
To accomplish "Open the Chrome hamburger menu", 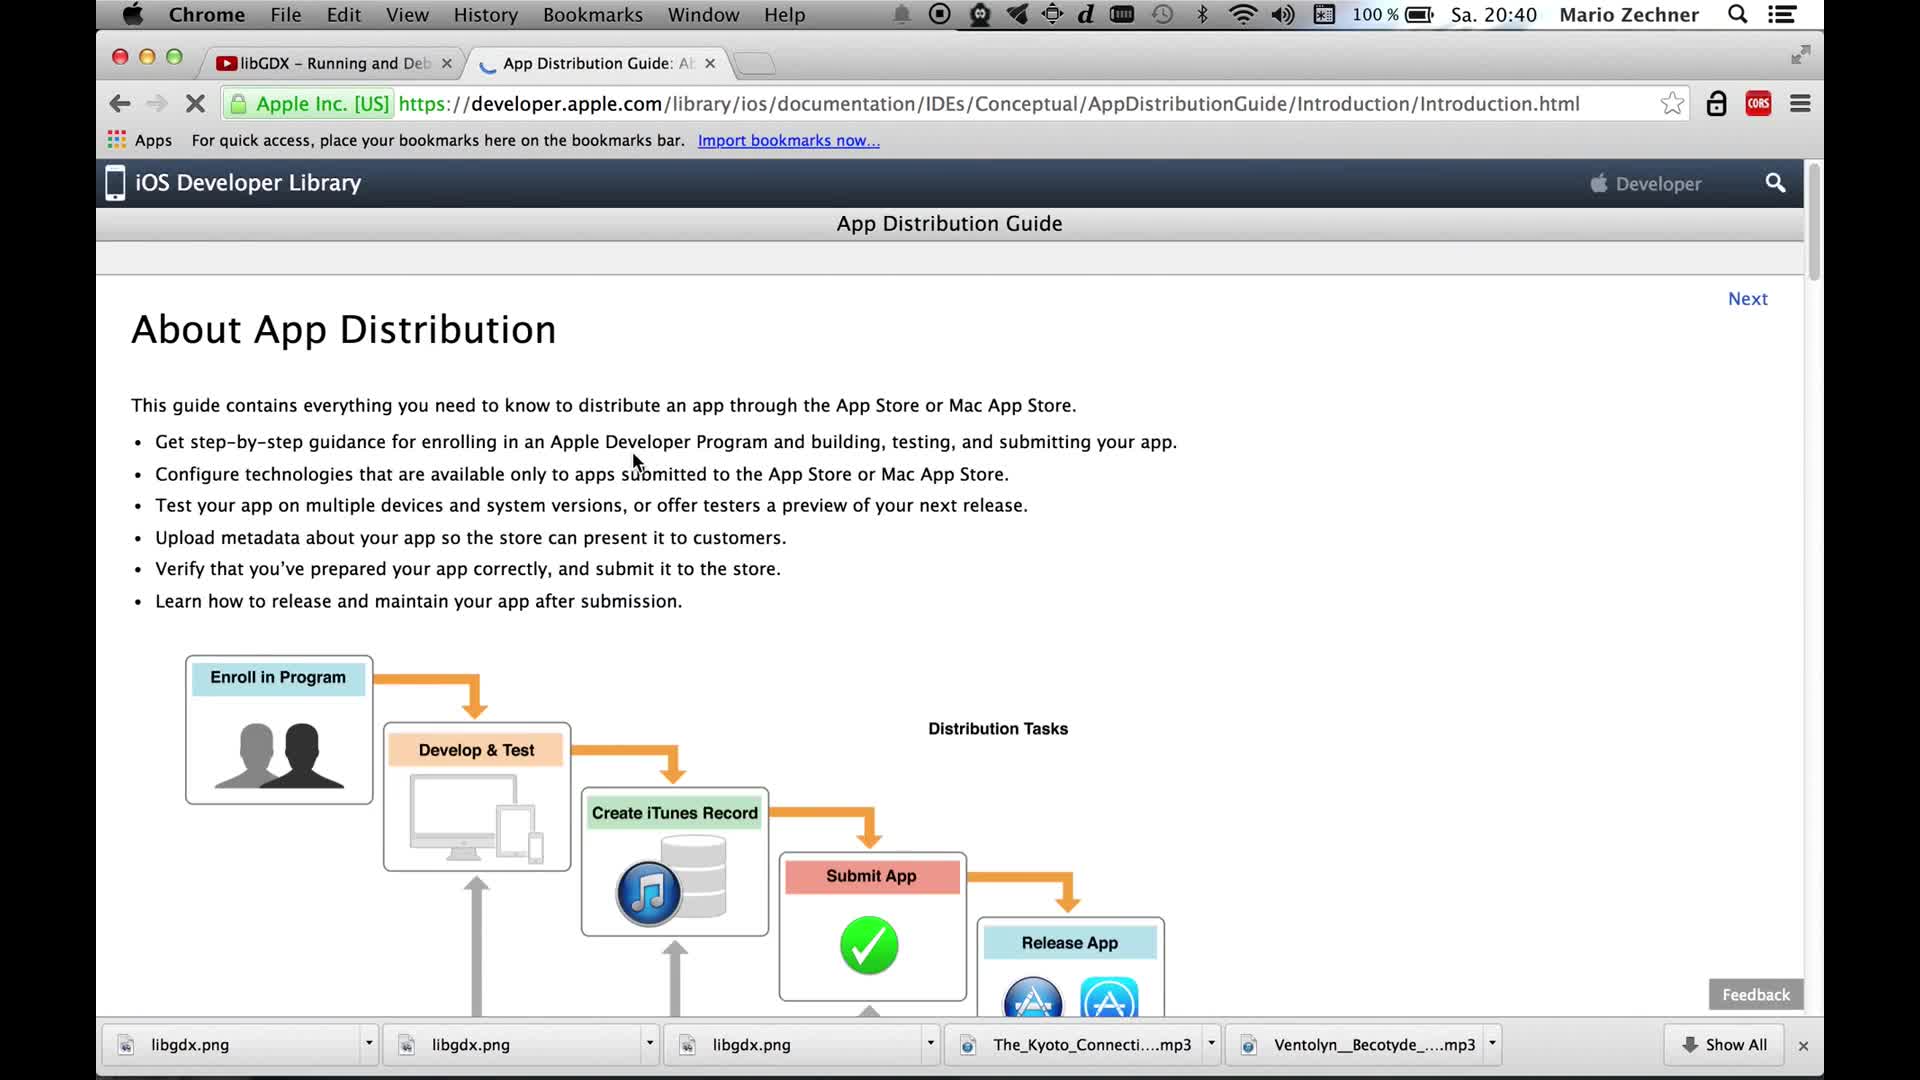I will (x=1800, y=104).
